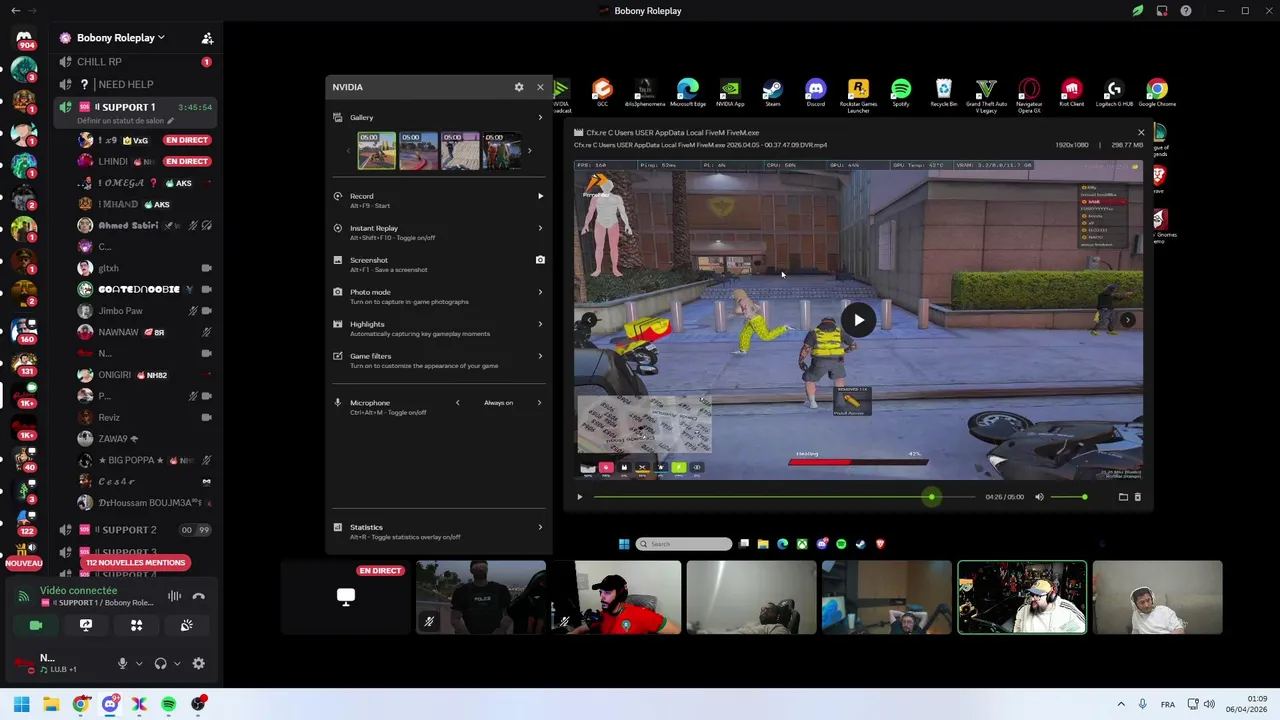Open Photo mode submenu arrow
The height and width of the screenshot is (720, 1280).
coord(540,292)
